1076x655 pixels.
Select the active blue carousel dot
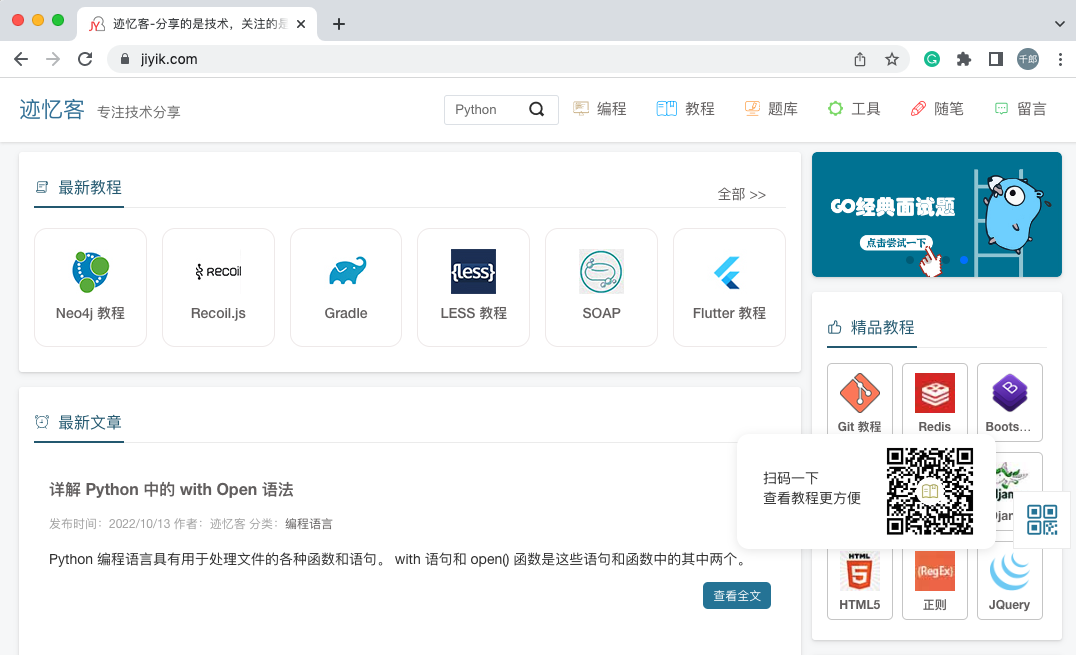[964, 260]
